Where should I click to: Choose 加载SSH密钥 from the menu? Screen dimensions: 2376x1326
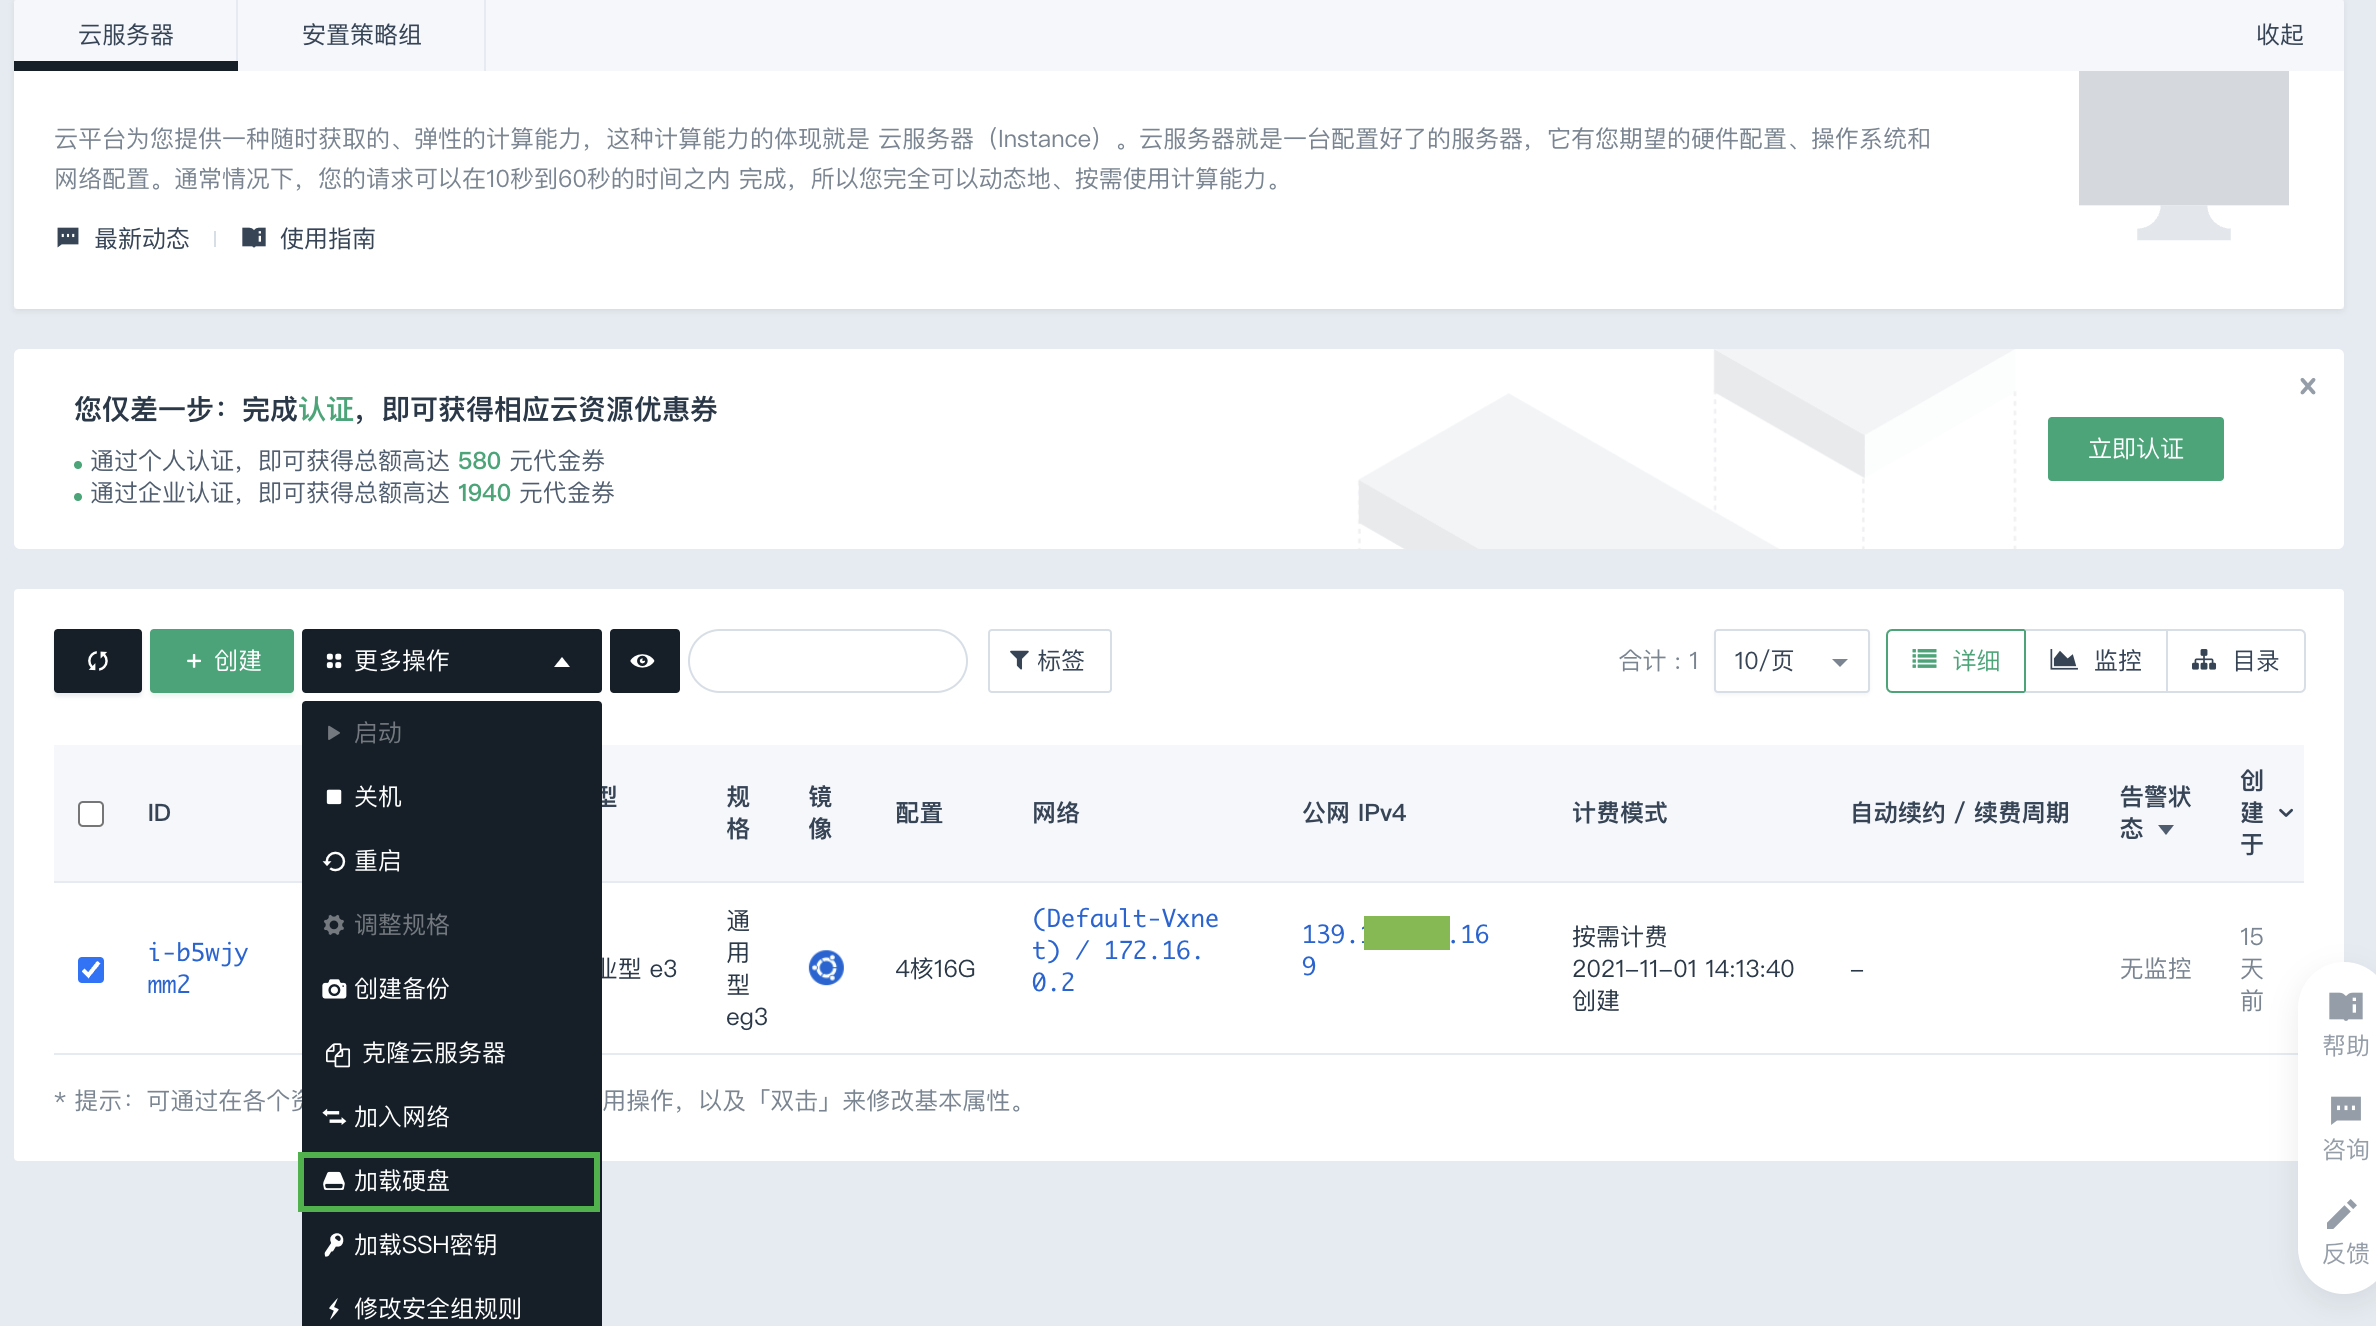(x=452, y=1245)
